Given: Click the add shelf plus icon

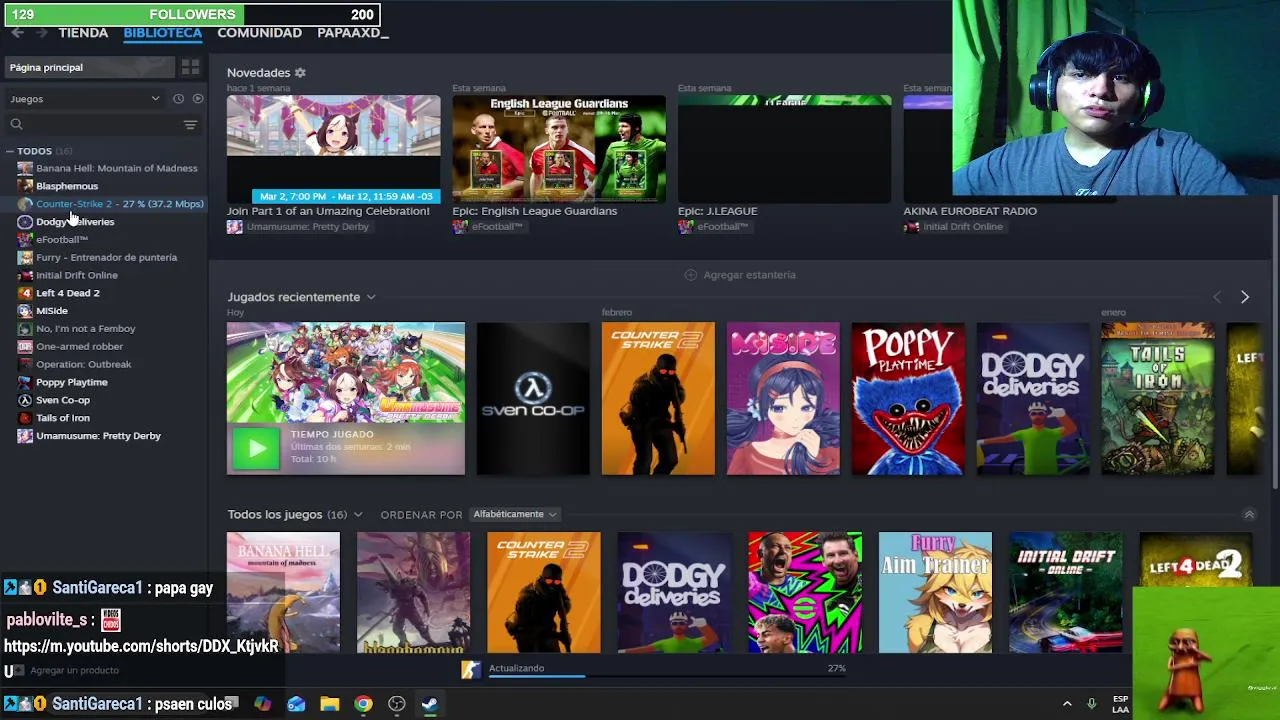Looking at the screenshot, I should tap(690, 275).
